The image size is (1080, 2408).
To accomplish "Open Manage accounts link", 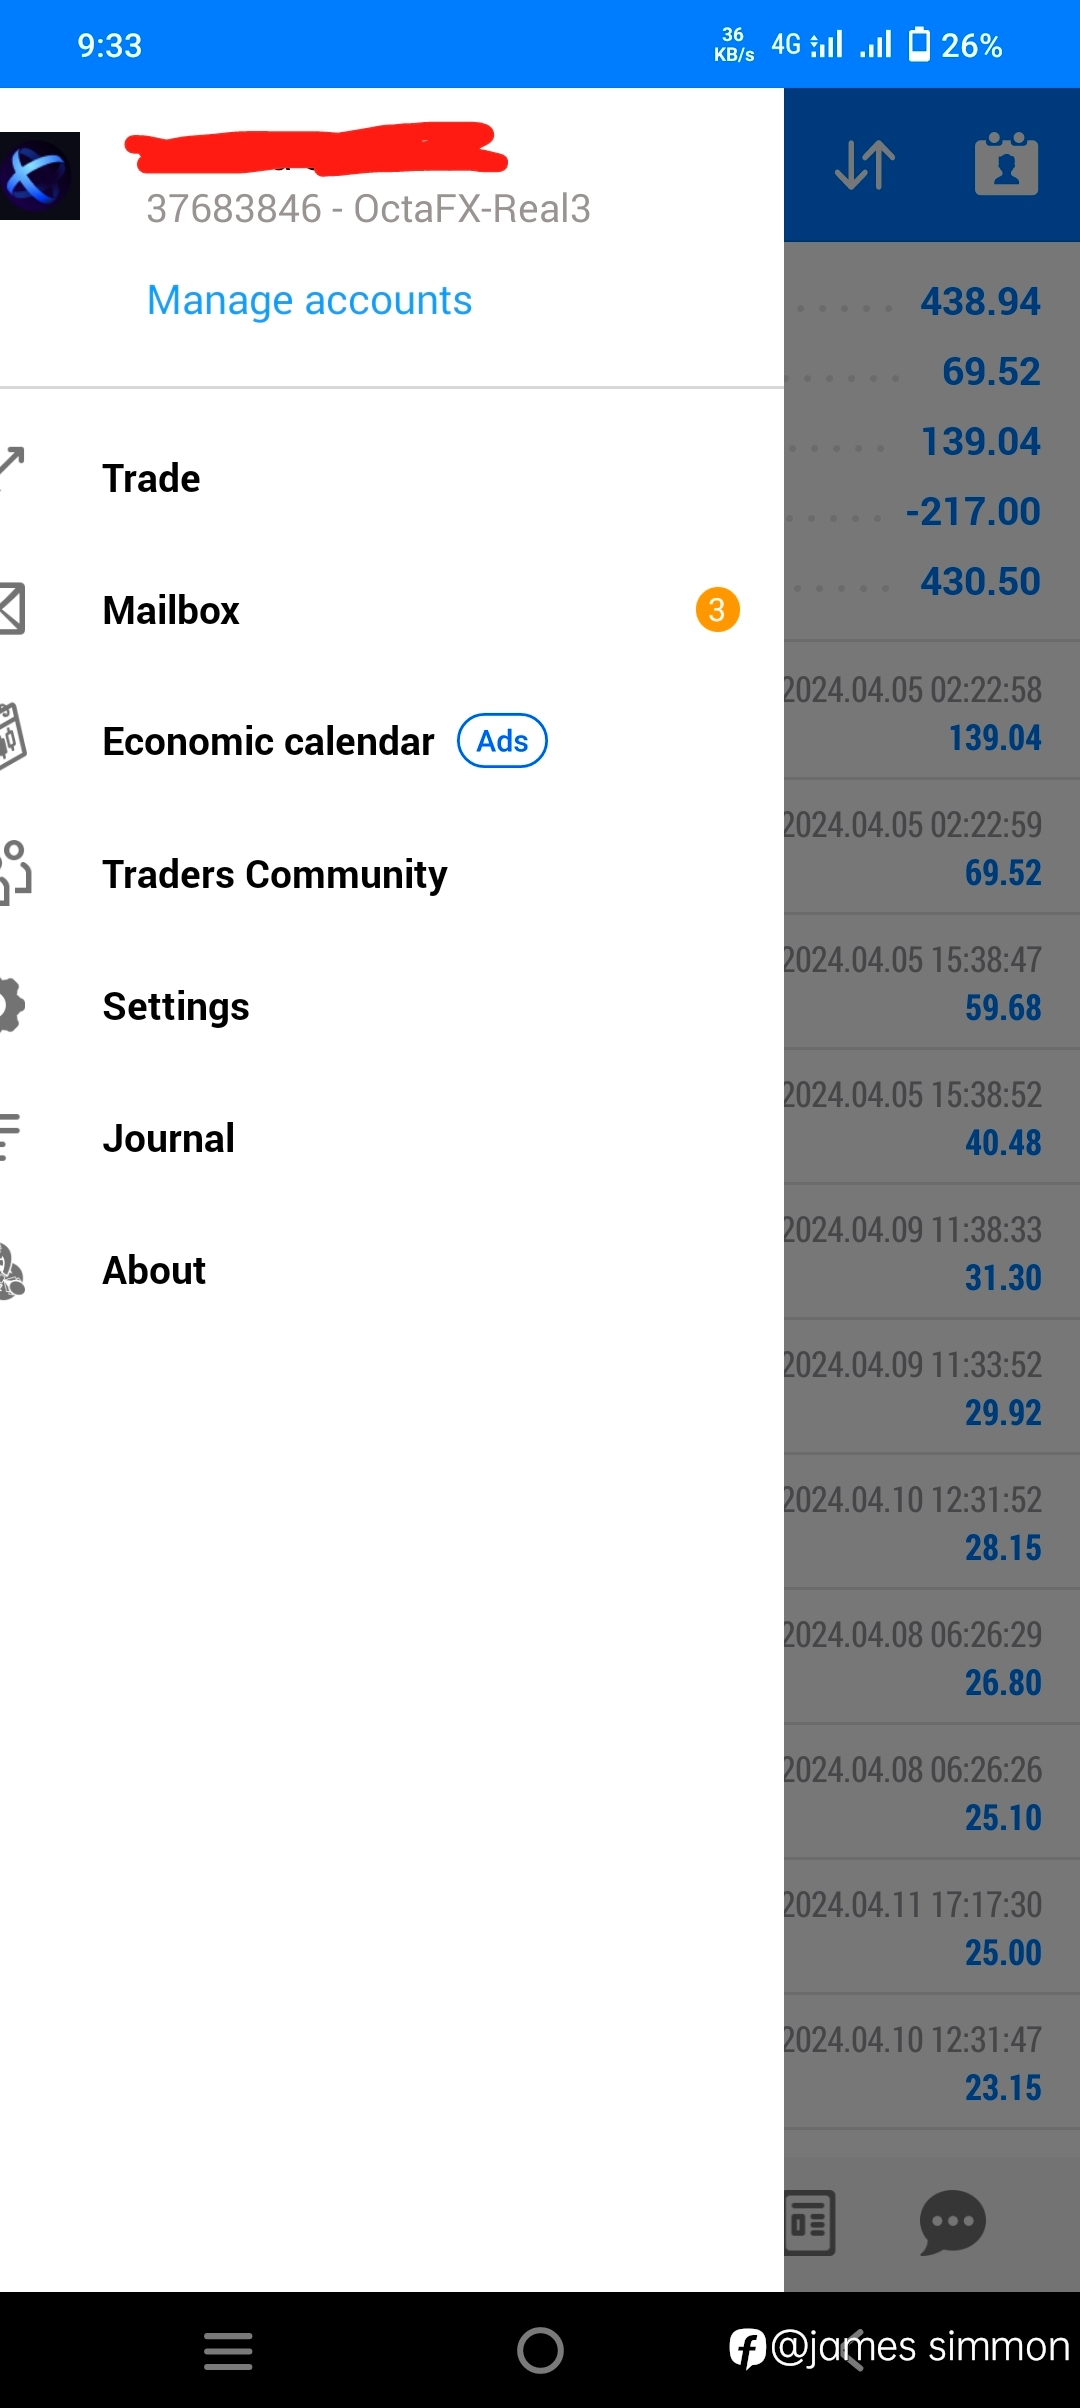I will [309, 300].
